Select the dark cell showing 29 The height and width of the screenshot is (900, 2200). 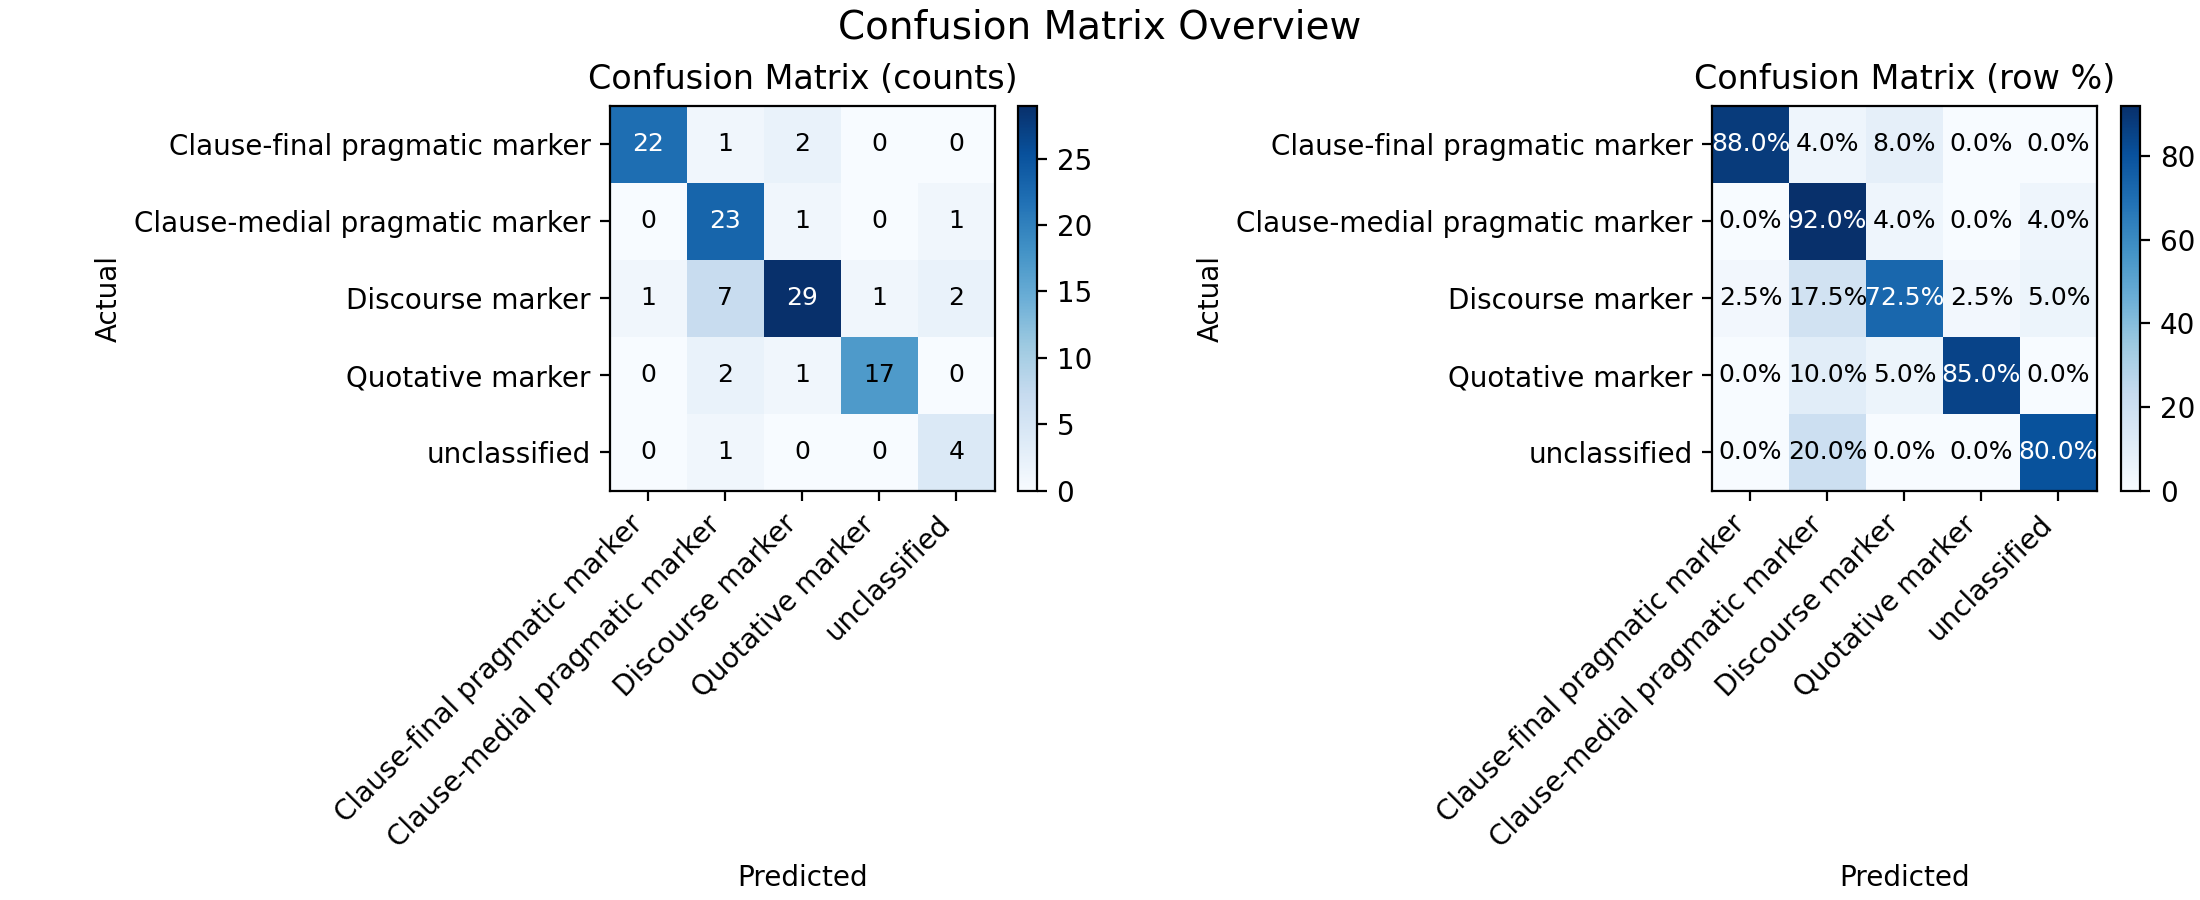tap(802, 298)
